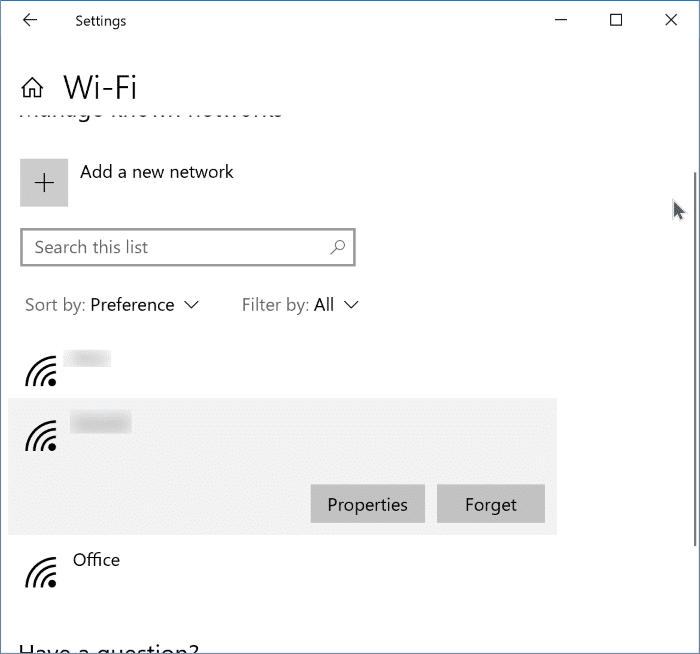Close the Settings window
Screen dimensions: 700x654
[671, 20]
